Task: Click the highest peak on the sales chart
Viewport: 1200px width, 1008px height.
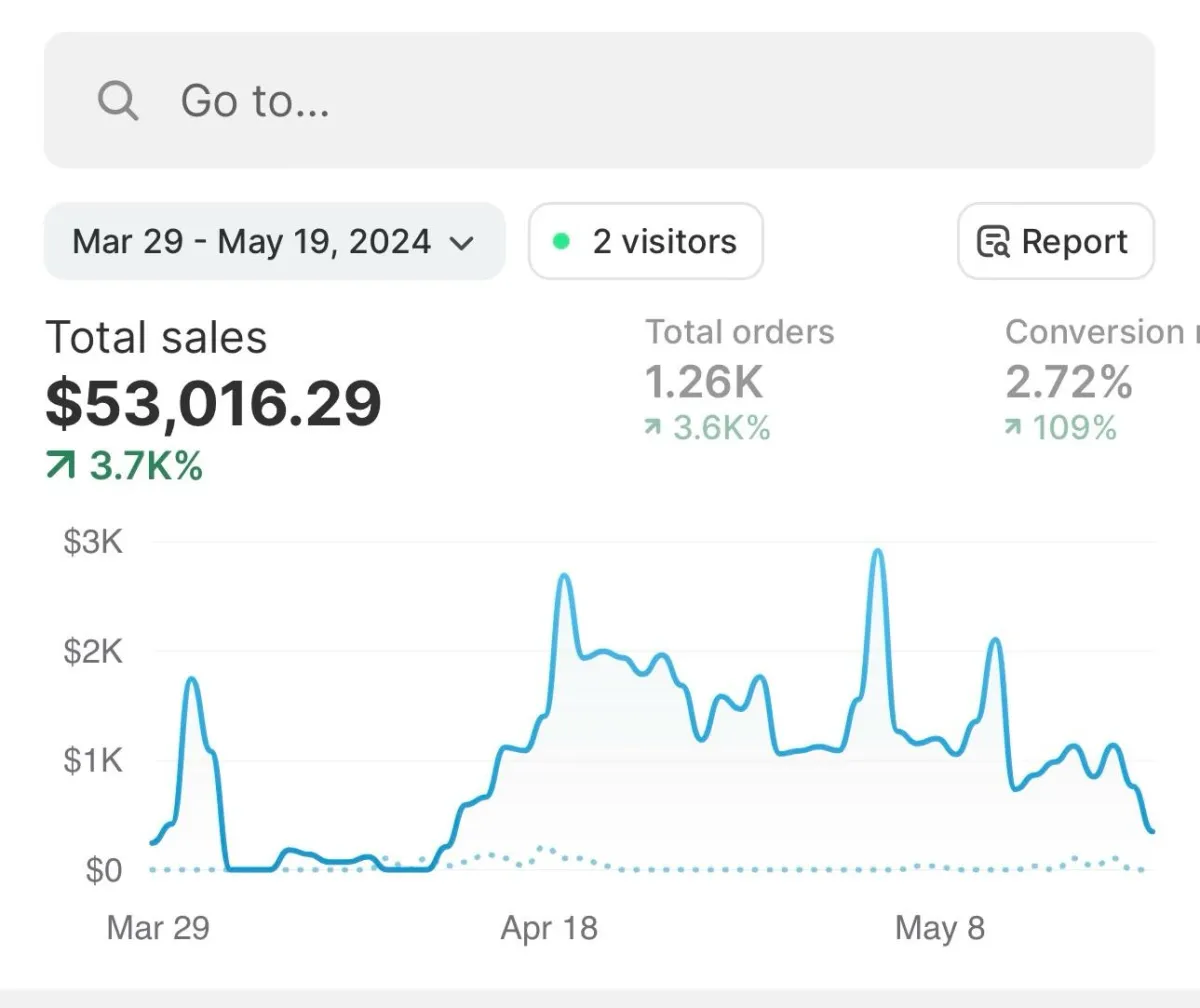Action: pyautogui.click(x=877, y=551)
